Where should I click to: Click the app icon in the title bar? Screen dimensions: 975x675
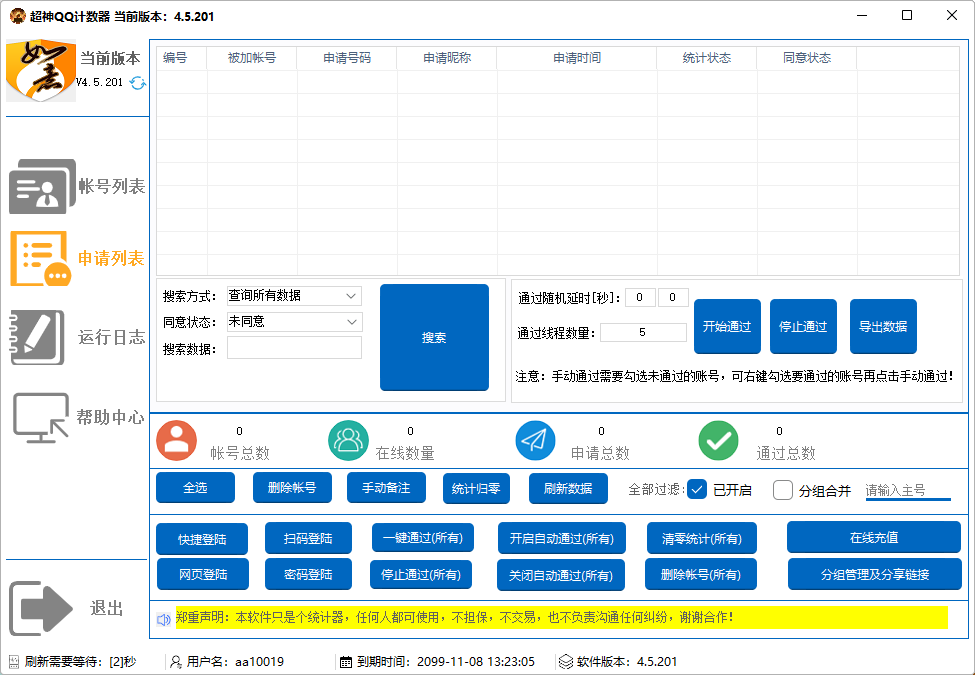[17, 16]
